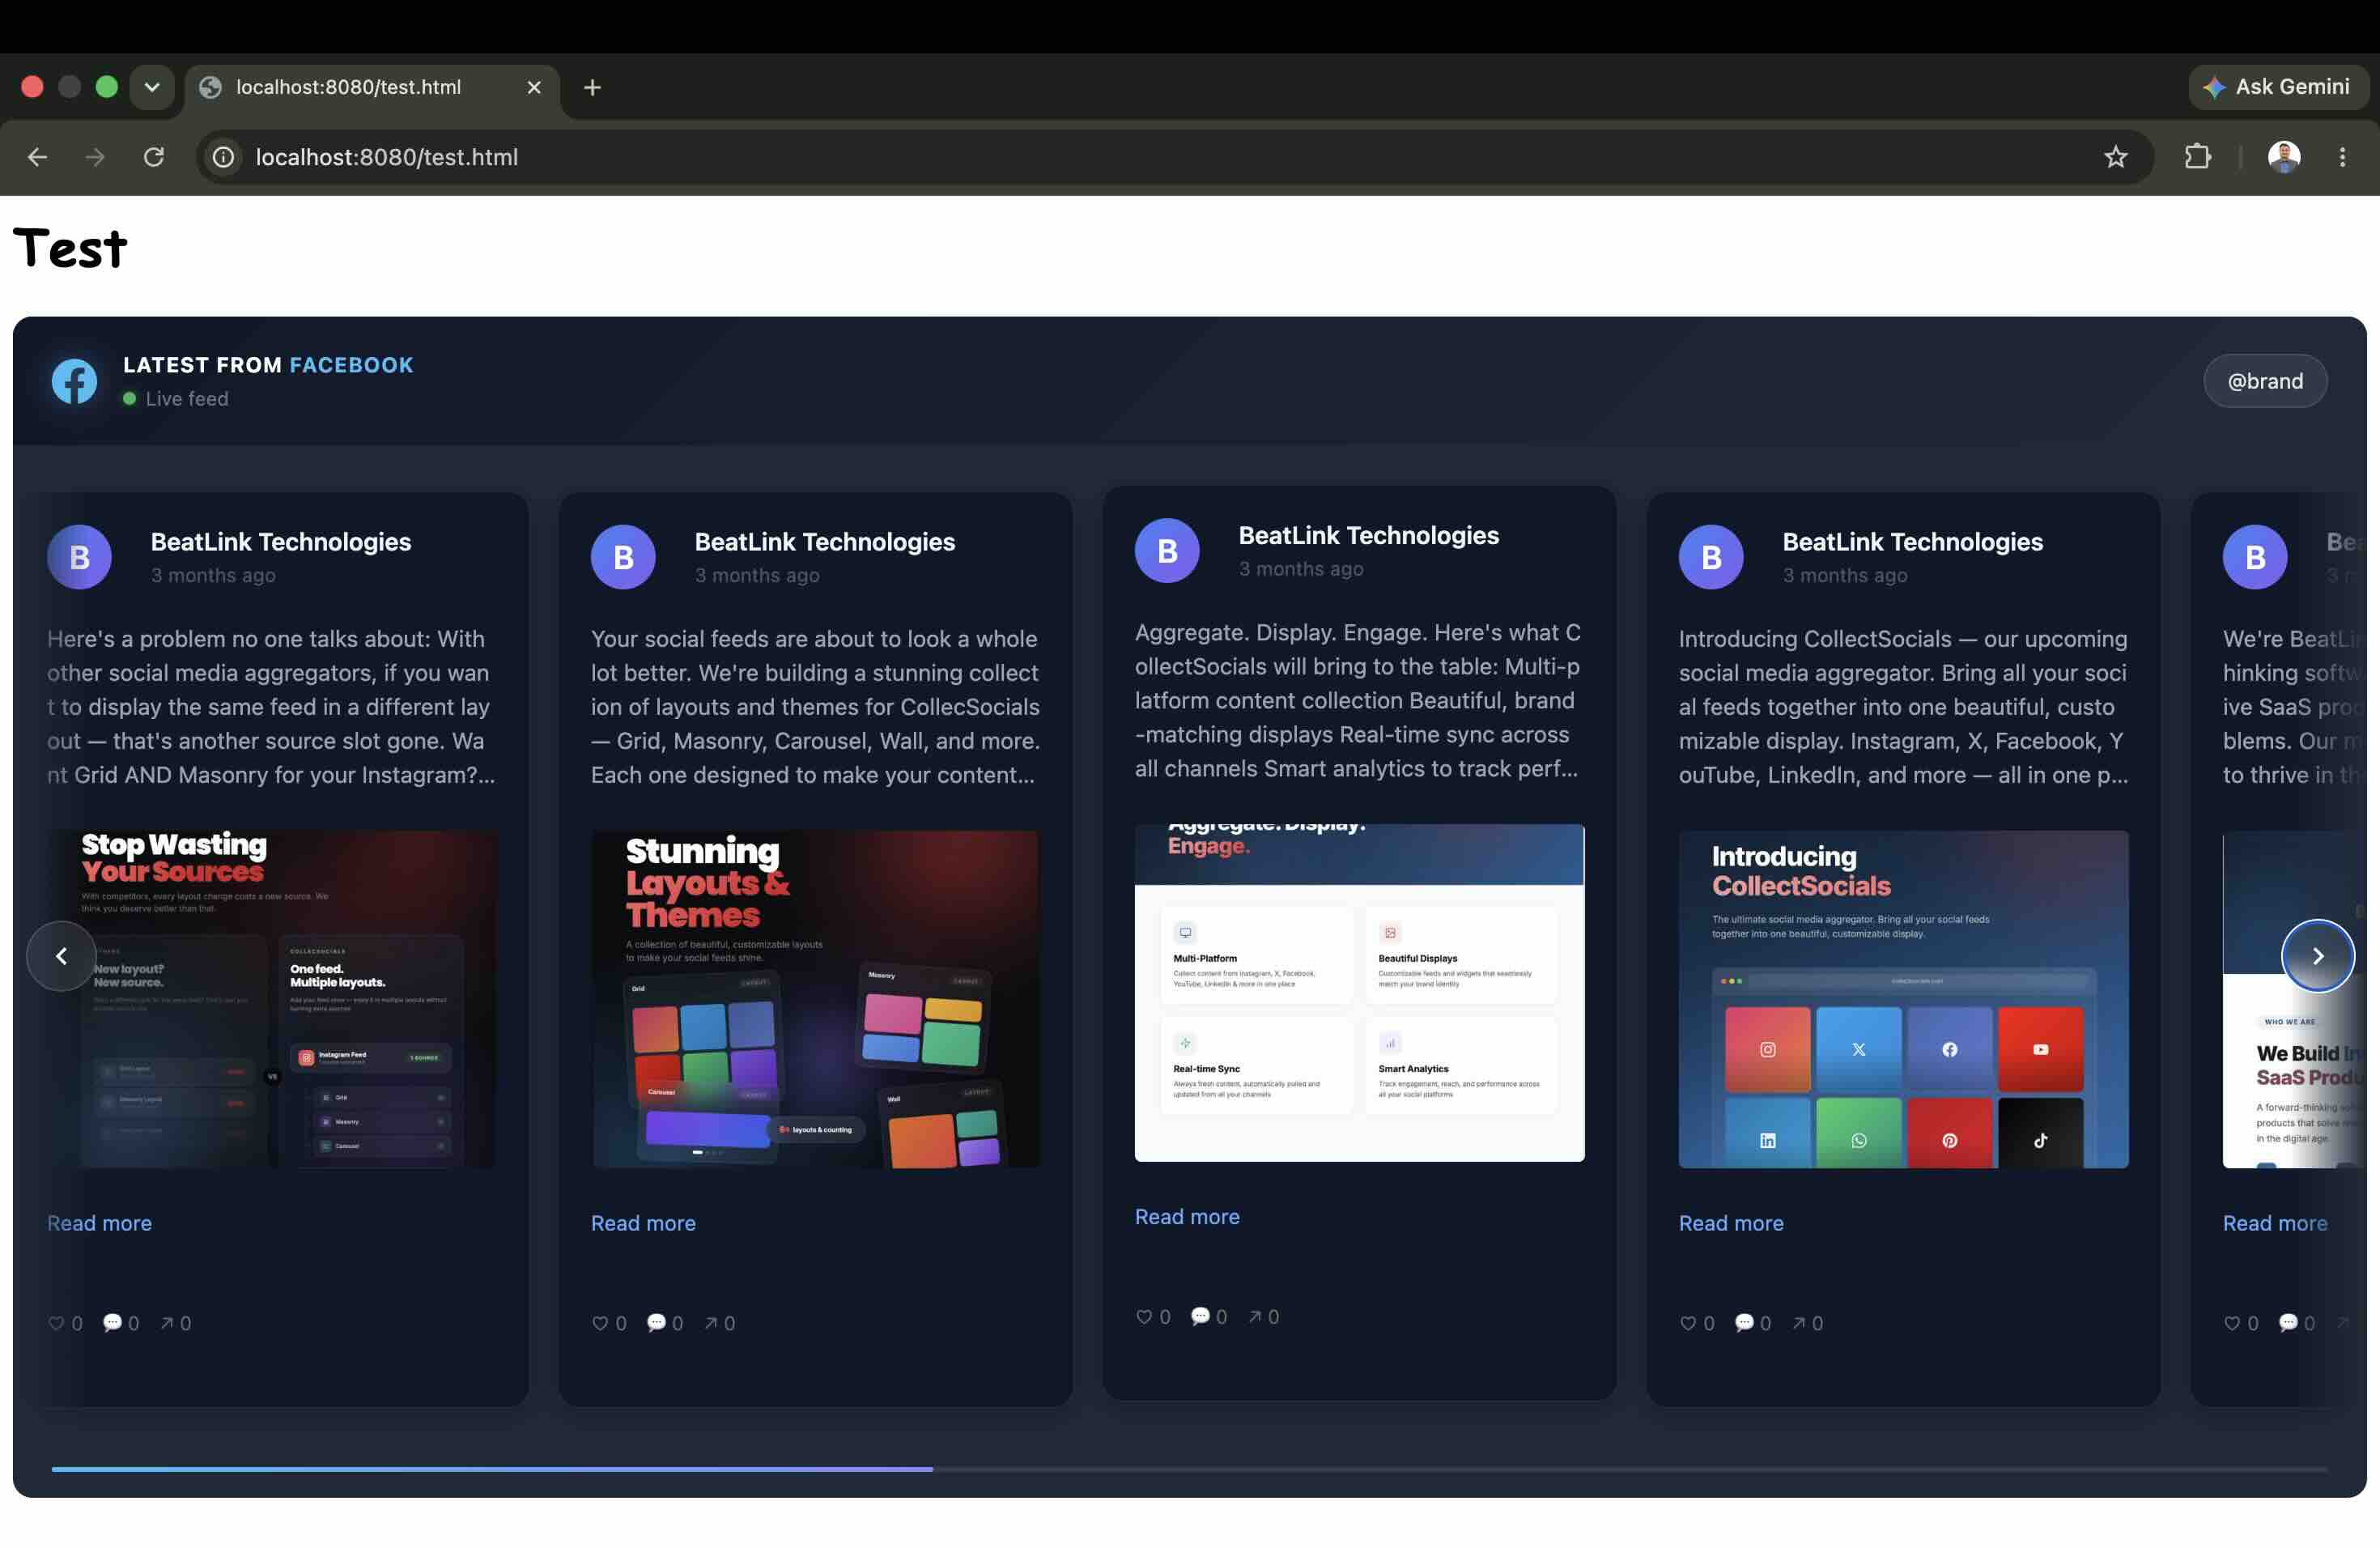Open the Extensions puzzle icon
Viewport: 2380px width, 1548px height.
point(2197,157)
